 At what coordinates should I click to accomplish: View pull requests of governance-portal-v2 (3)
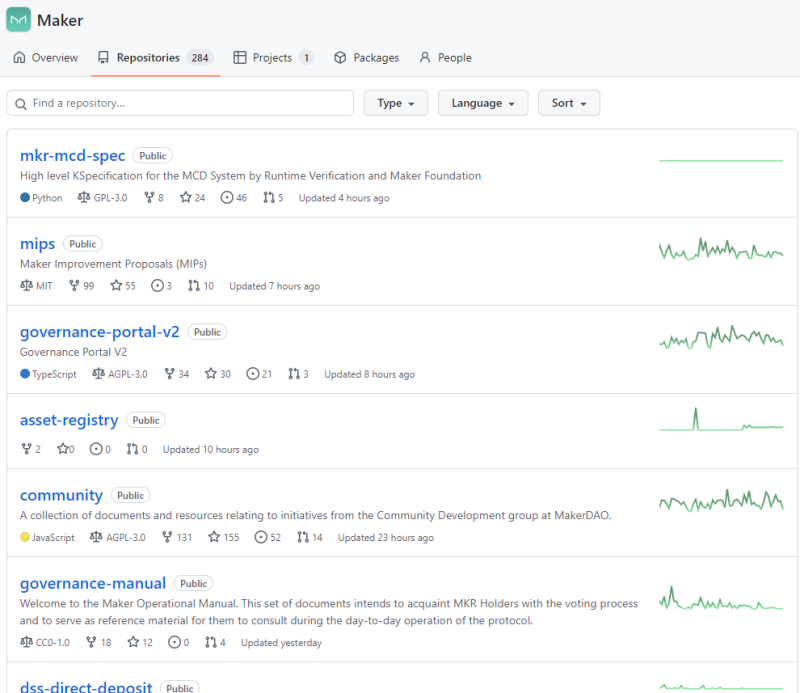point(298,374)
